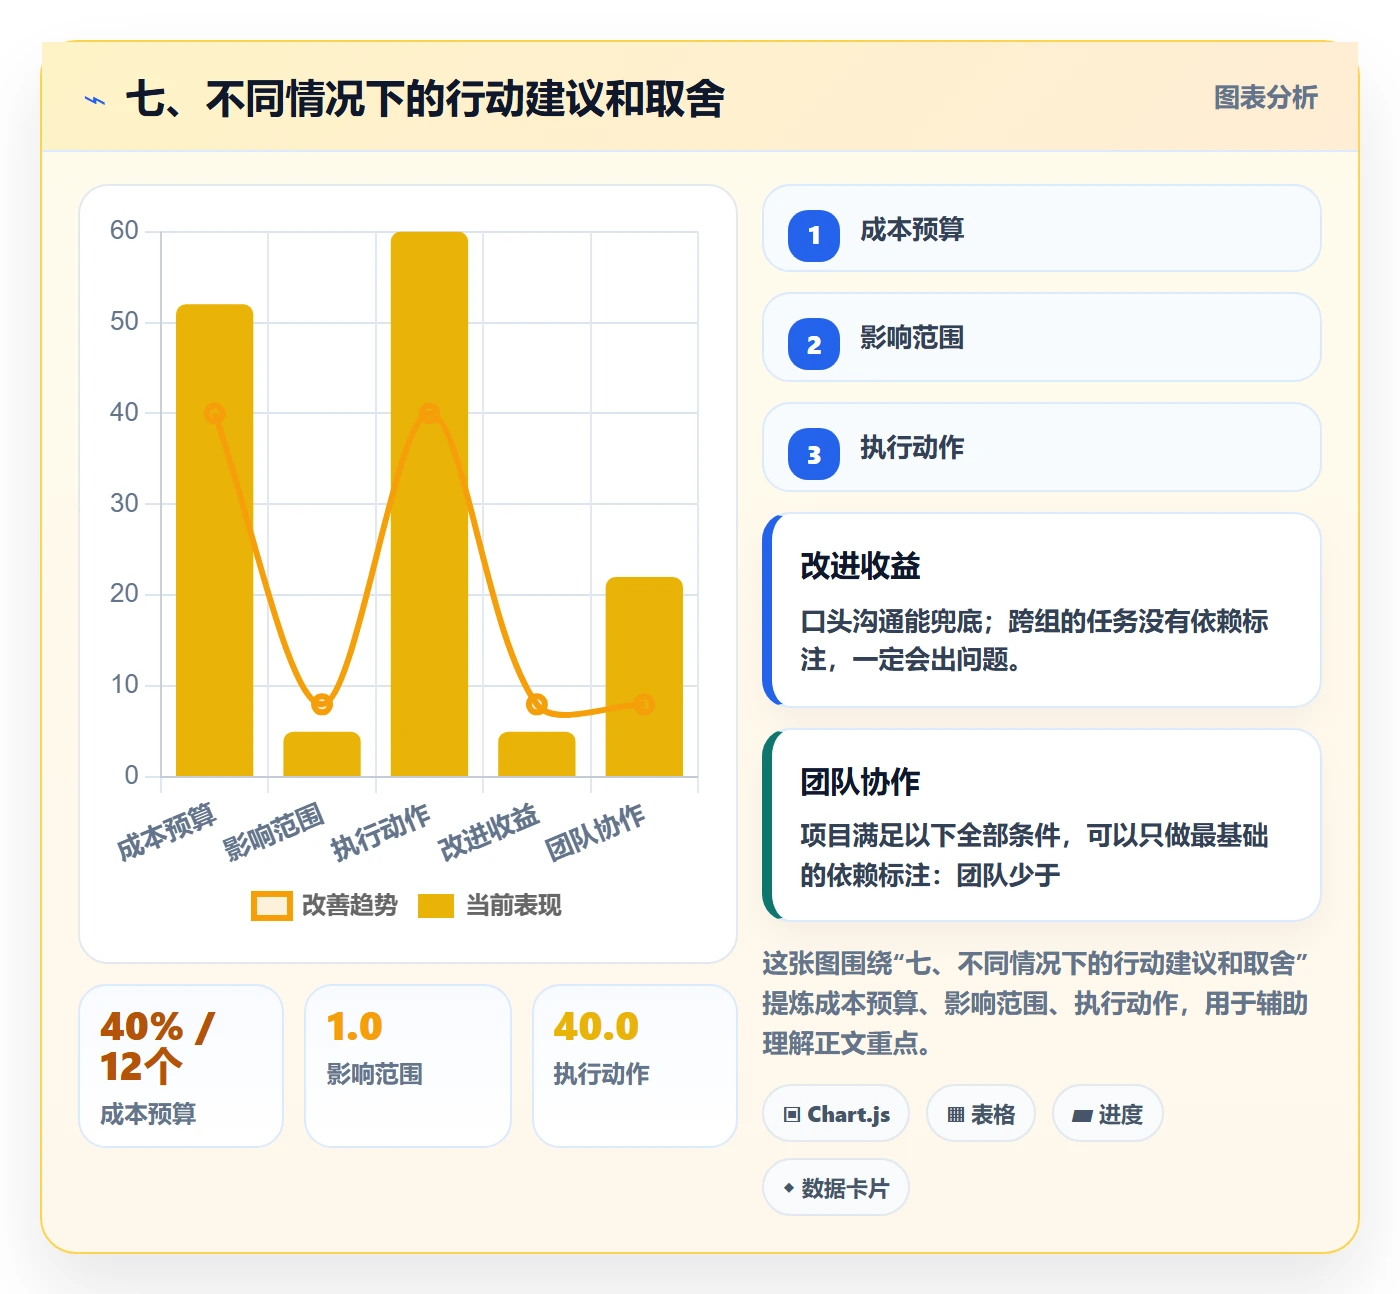The width and height of the screenshot is (1400, 1294).
Task: Click the description paragraph starting with 这张图围绕
Action: pos(1036,1003)
